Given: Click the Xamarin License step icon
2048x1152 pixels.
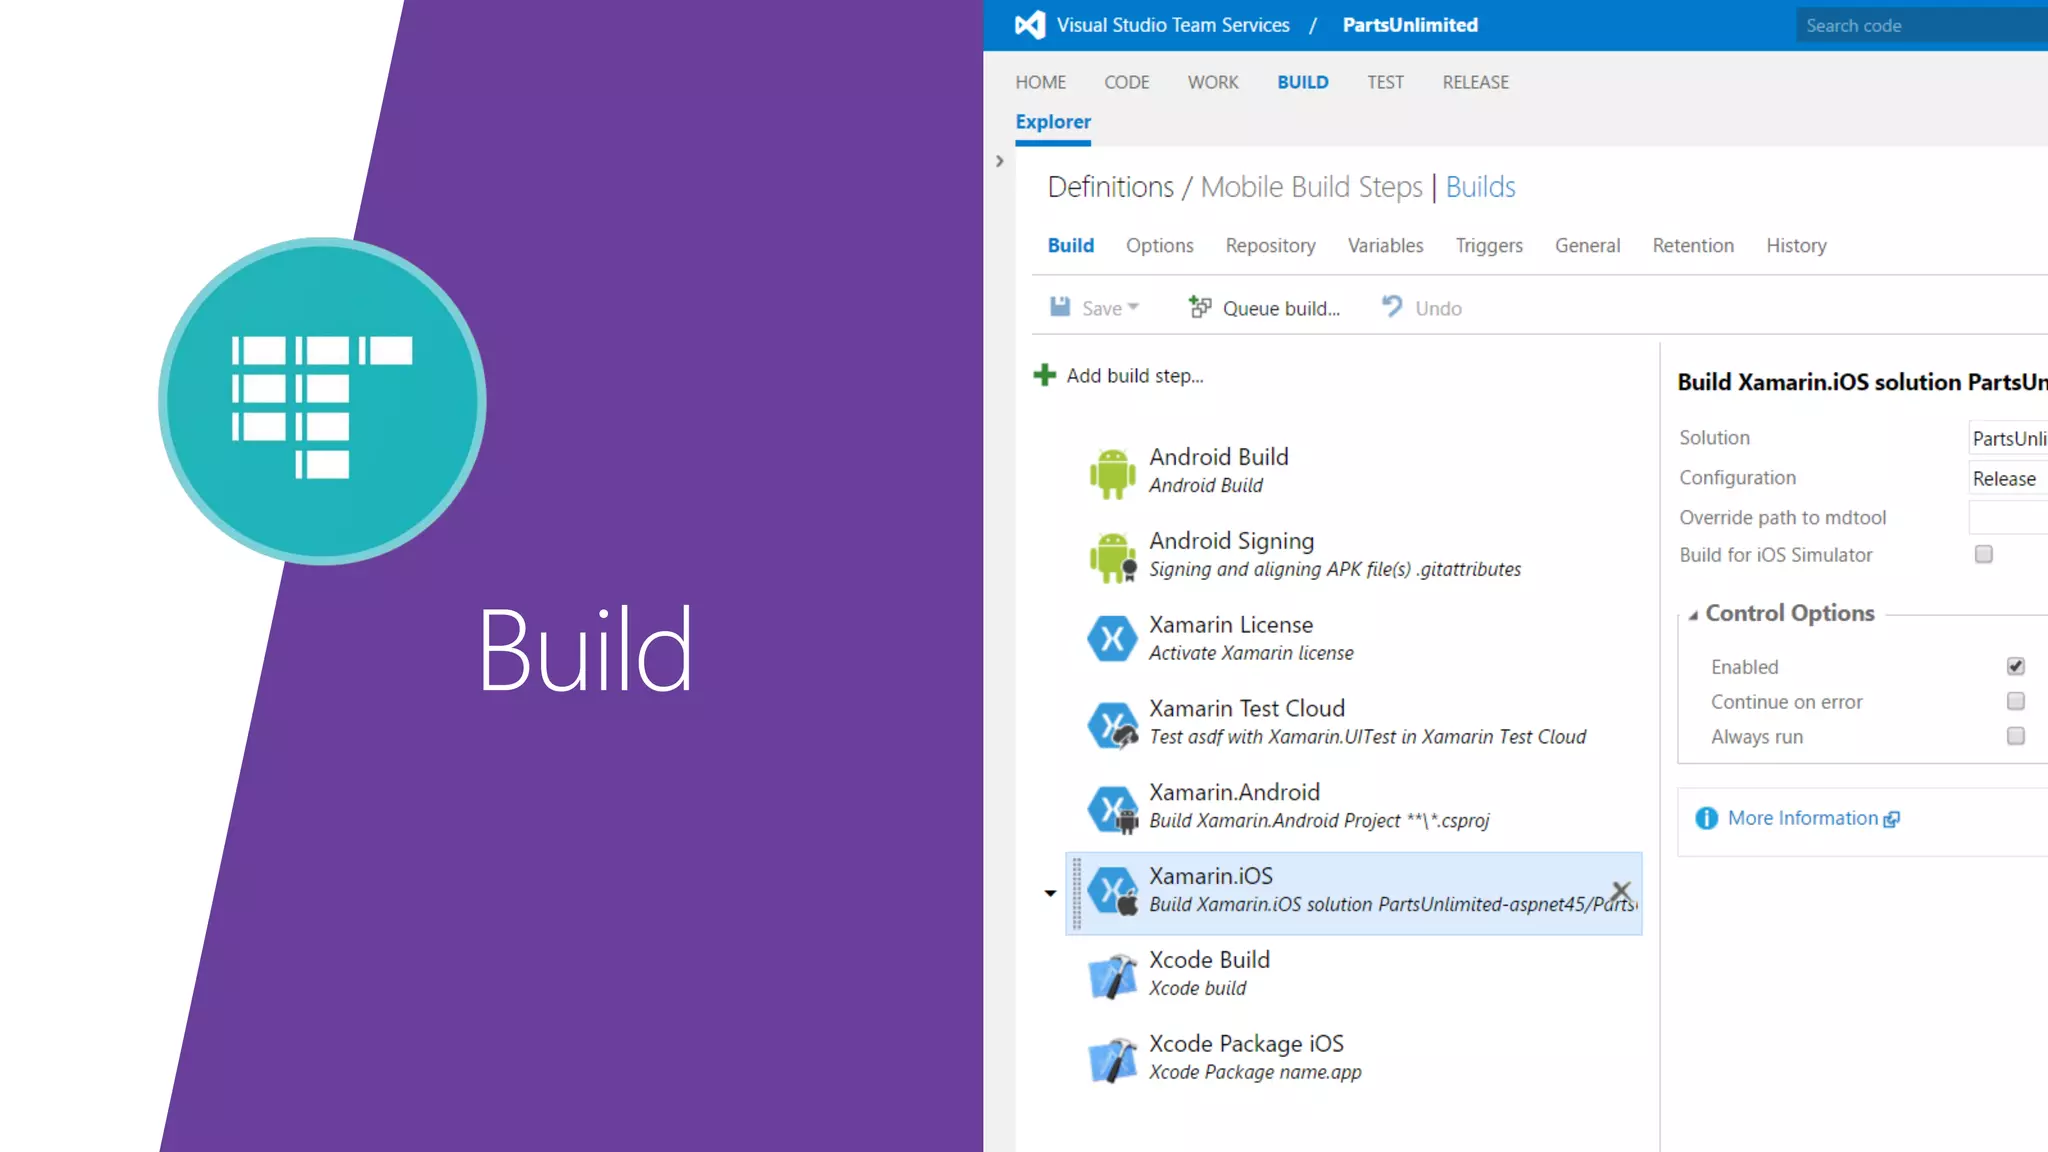Looking at the screenshot, I should (x=1112, y=639).
